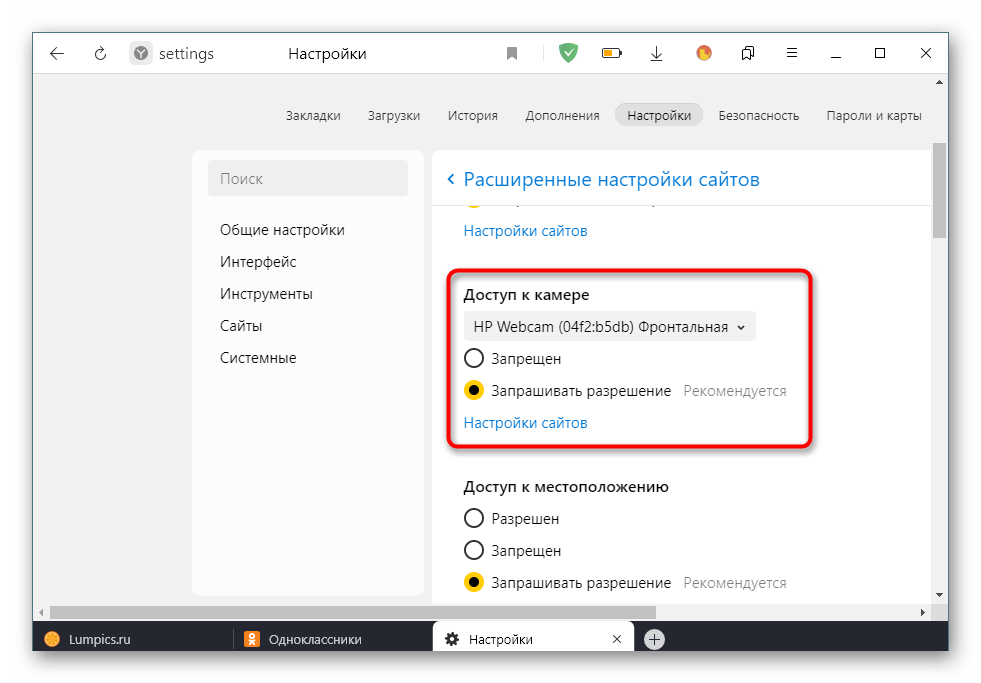Viewport: 981px width, 683px height.
Task: Select camera access 'Запрещен' radio button
Action: [x=474, y=358]
